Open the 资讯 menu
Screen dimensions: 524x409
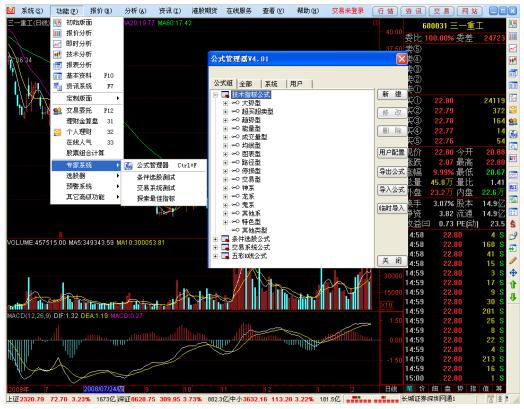click(x=170, y=11)
